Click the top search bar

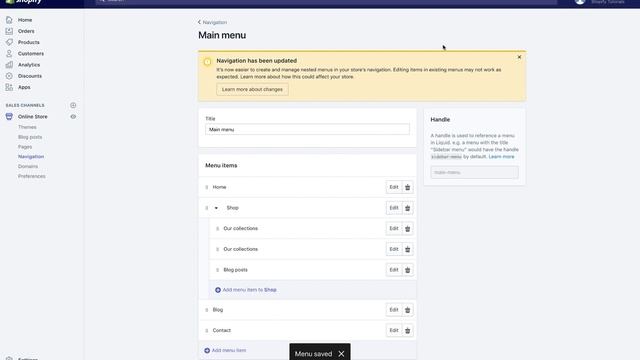pyautogui.click(x=326, y=2)
